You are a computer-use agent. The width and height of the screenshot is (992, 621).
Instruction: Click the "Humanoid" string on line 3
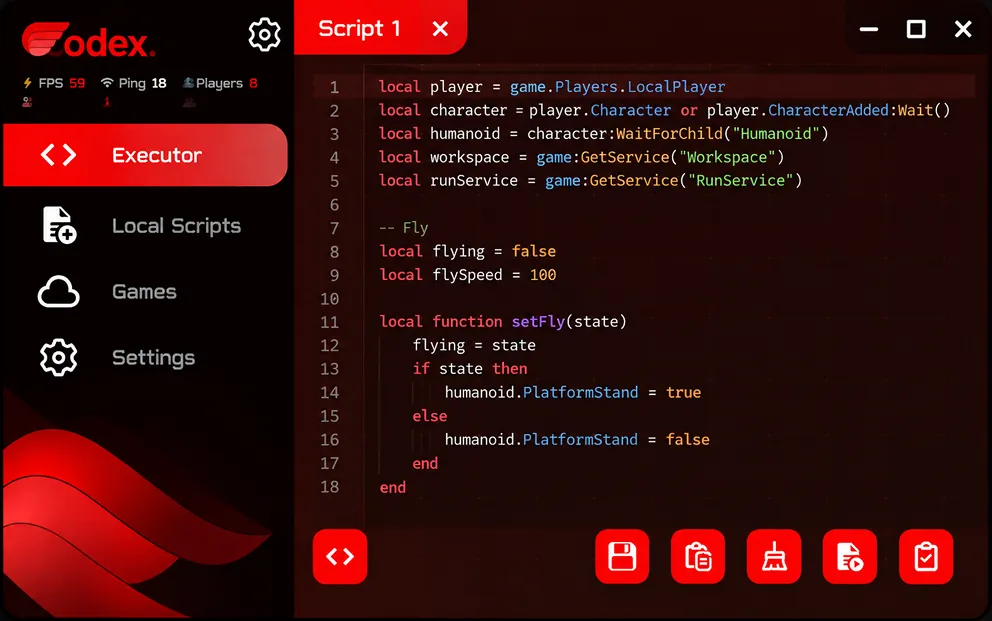point(776,133)
